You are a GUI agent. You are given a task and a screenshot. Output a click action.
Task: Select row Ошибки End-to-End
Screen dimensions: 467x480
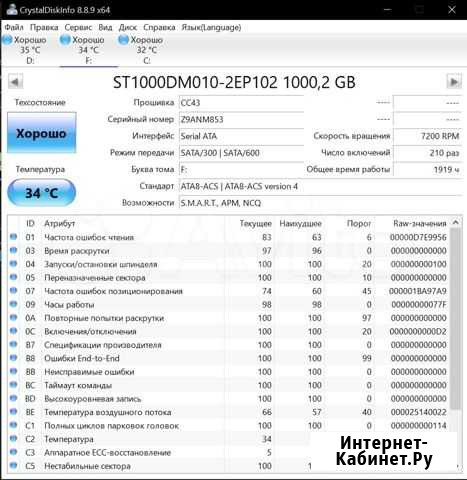coord(228,358)
